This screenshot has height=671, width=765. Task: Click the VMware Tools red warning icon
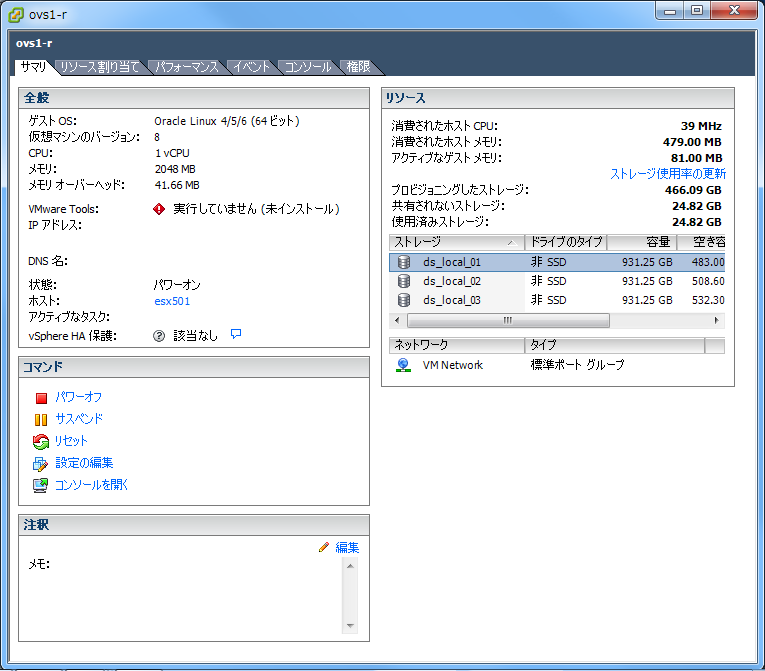pyautogui.click(x=159, y=209)
